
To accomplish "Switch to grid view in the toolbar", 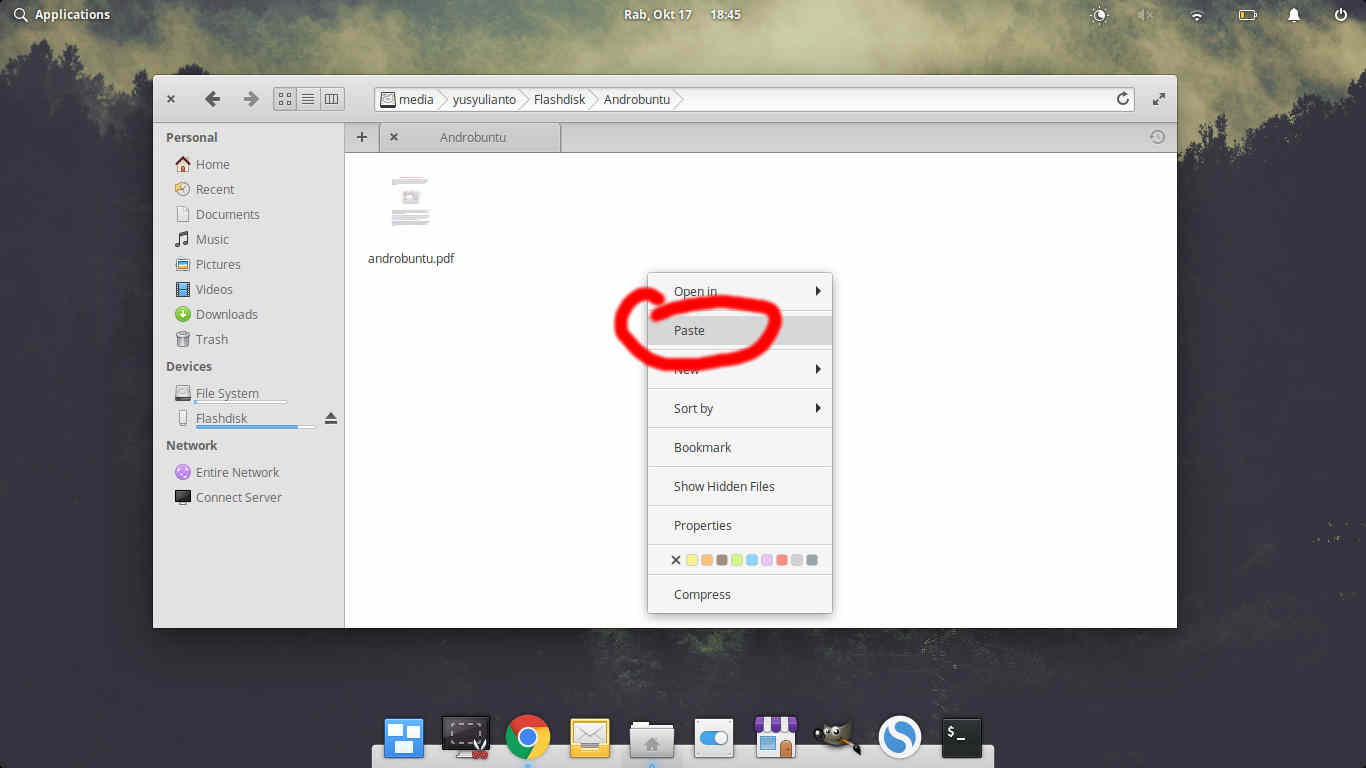I will coord(284,98).
